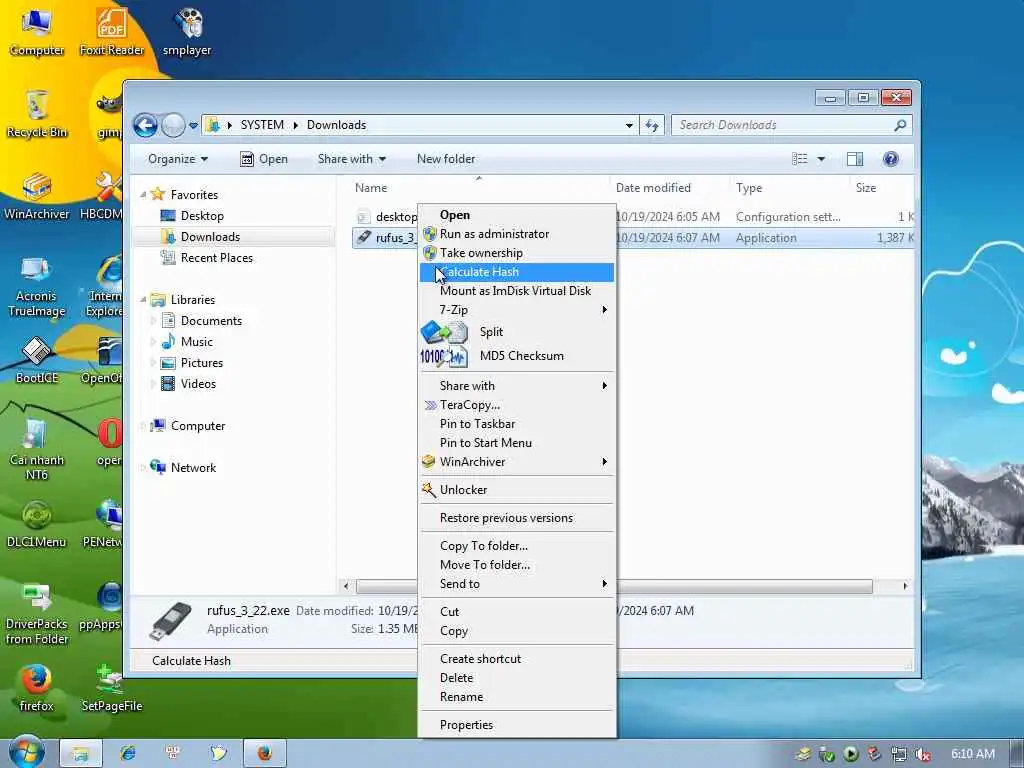
Task: Click the Forward navigation button
Action: tap(172, 125)
